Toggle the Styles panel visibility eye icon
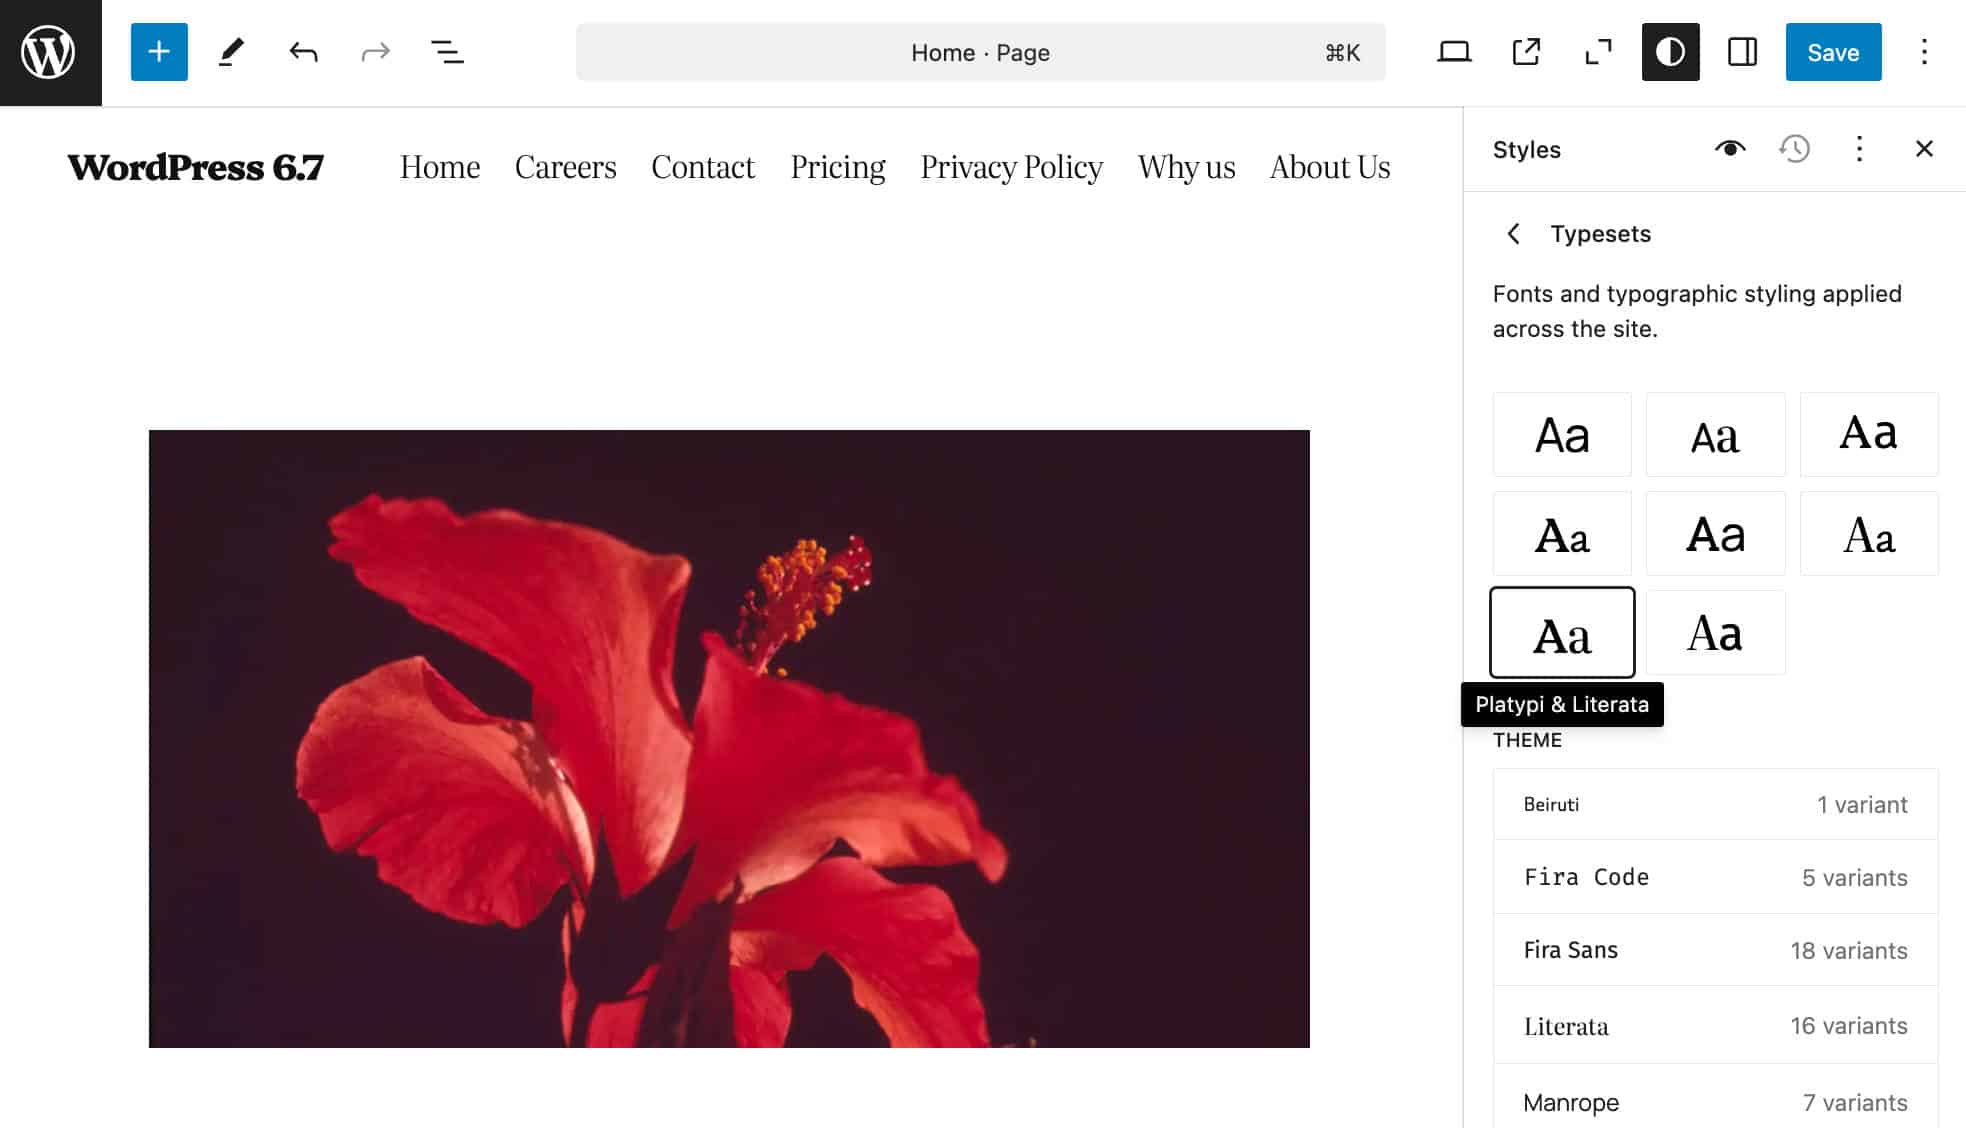The image size is (1966, 1128). click(1731, 149)
